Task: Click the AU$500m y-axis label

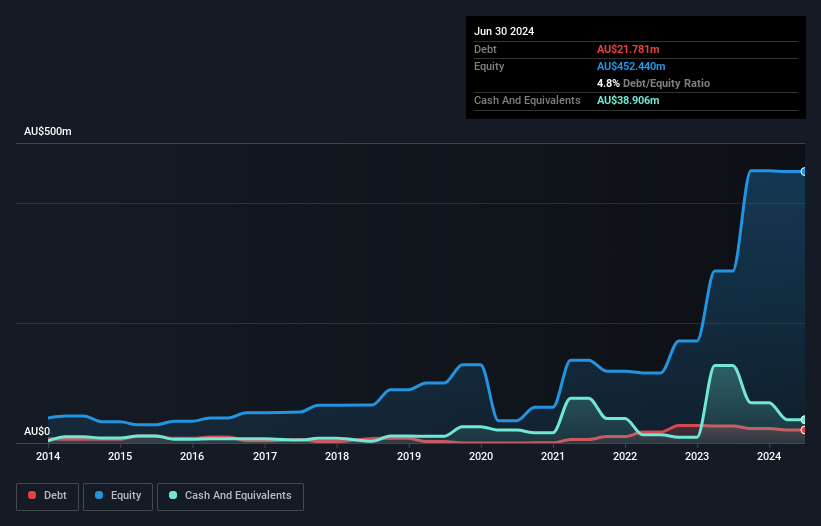Action: pos(48,131)
